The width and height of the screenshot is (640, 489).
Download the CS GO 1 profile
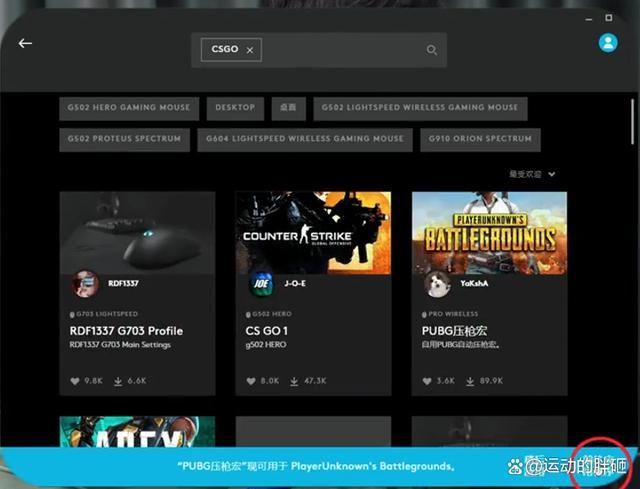[x=294, y=381]
